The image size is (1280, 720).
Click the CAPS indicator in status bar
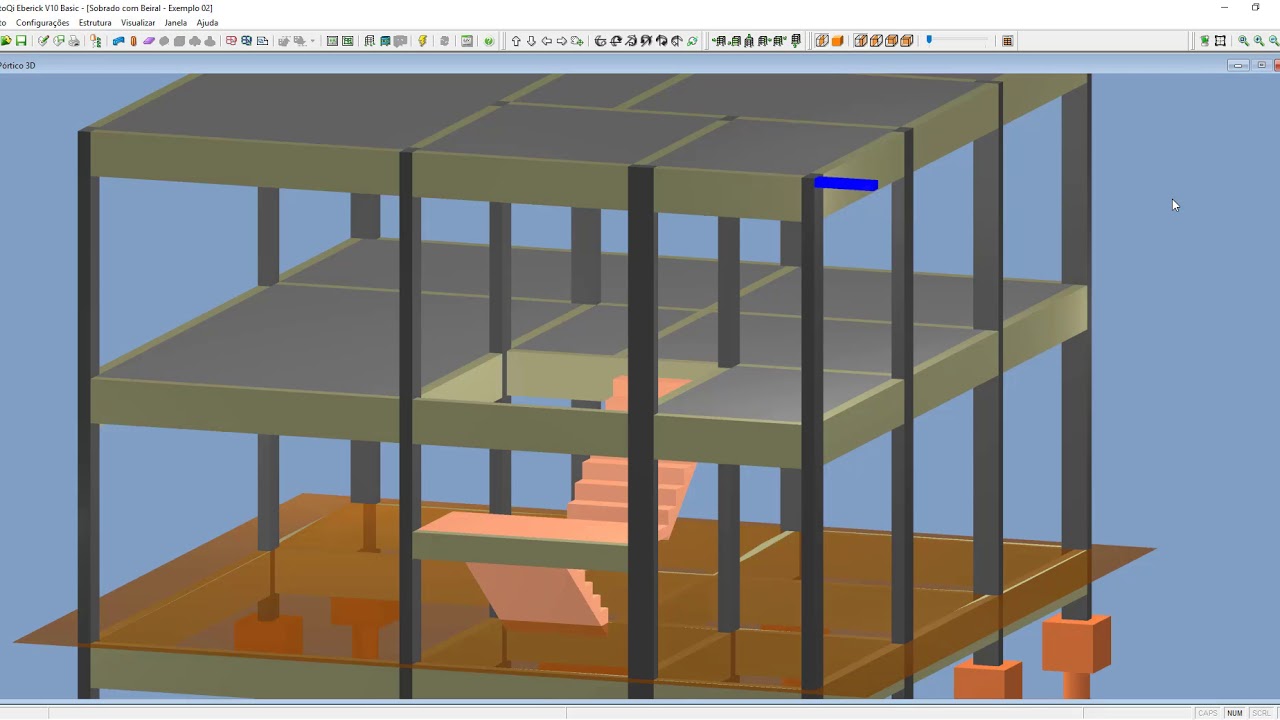coord(1208,713)
